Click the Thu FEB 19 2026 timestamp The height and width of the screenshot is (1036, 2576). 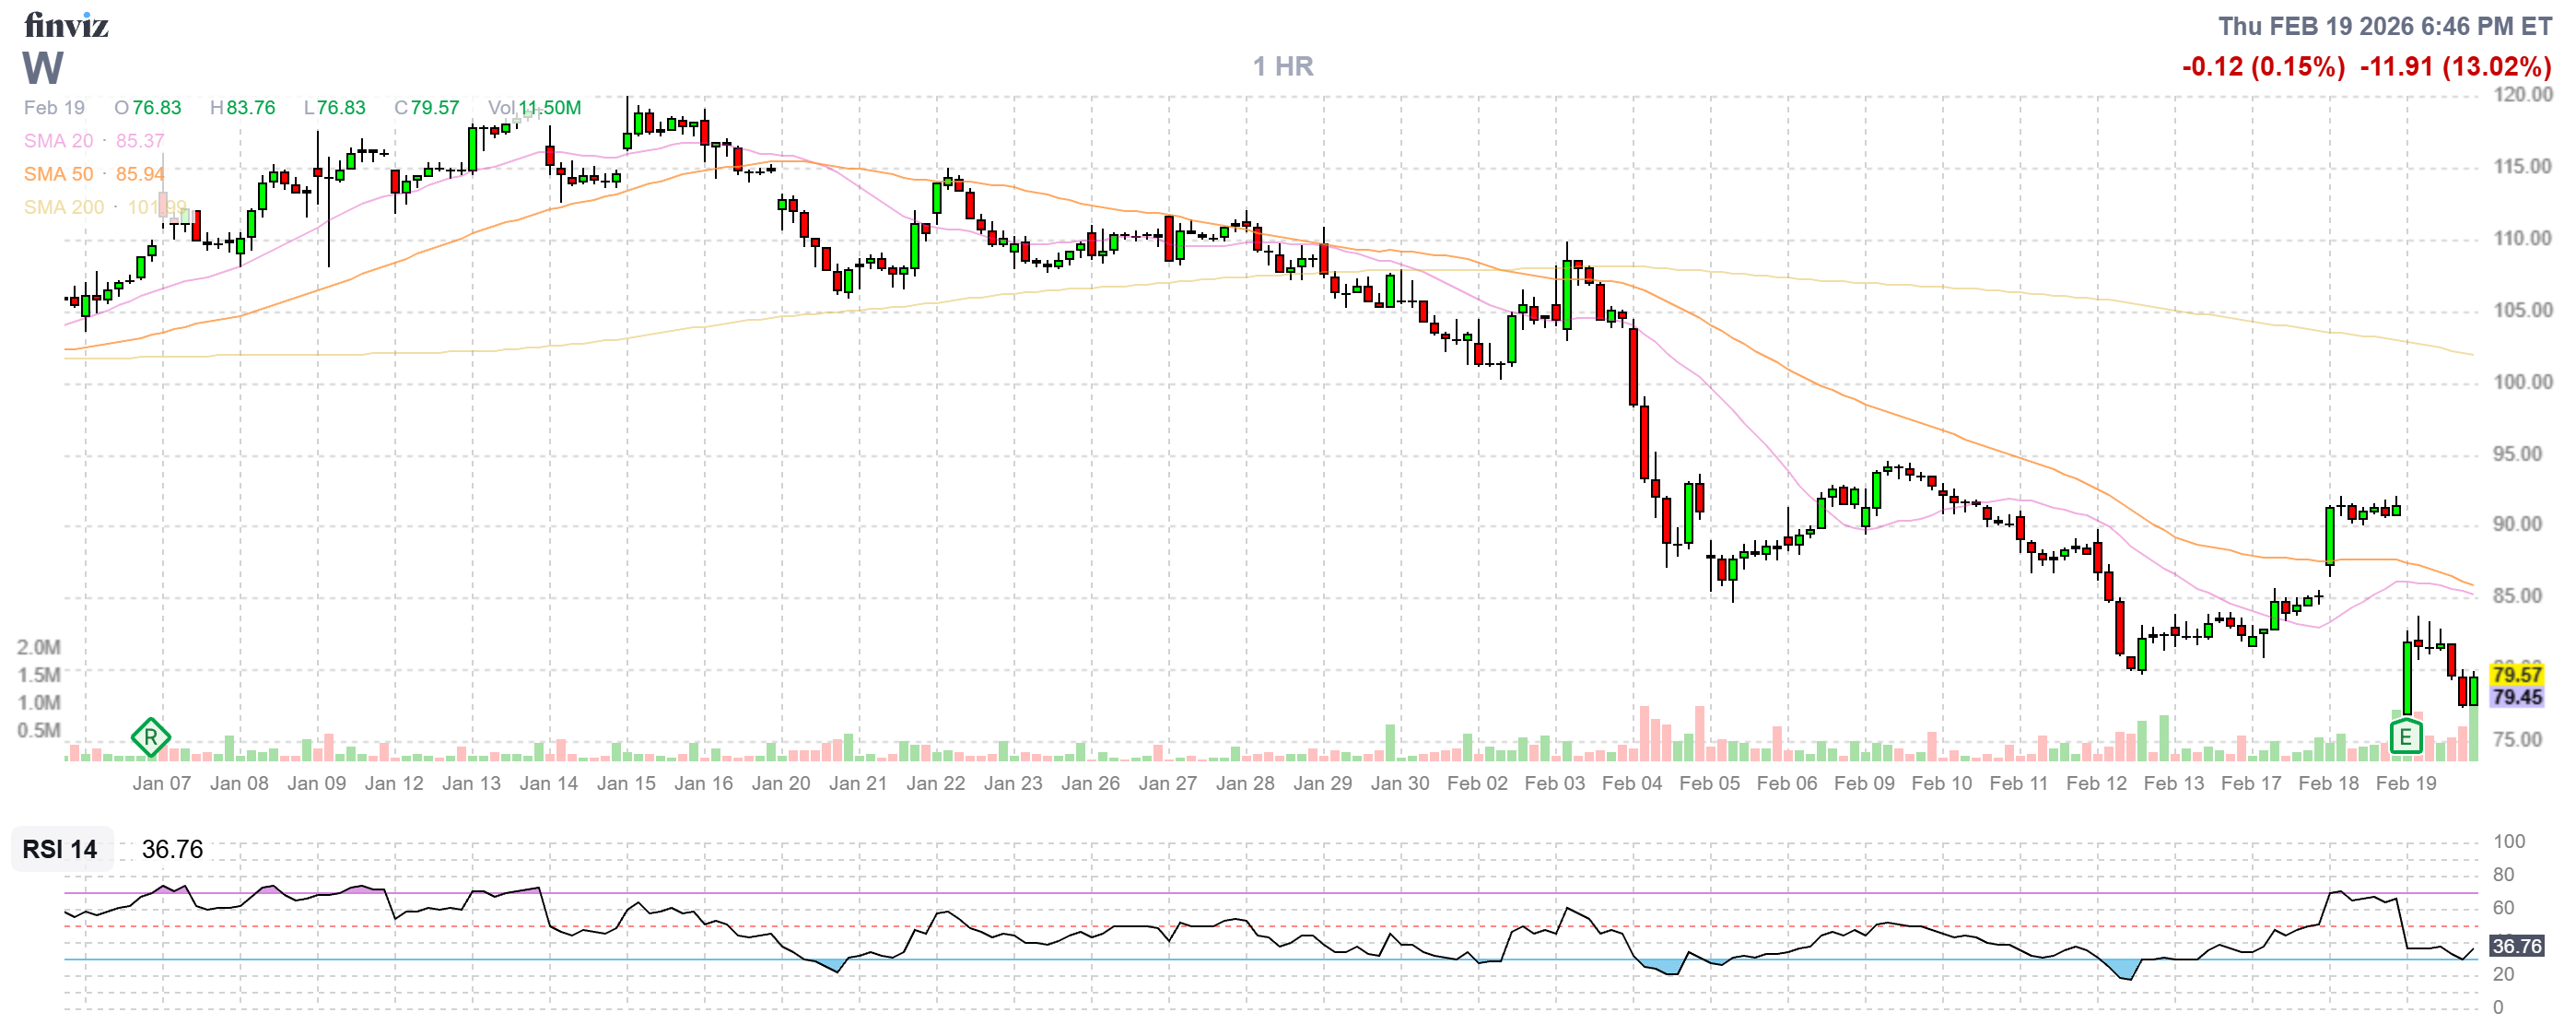pos(2384,26)
